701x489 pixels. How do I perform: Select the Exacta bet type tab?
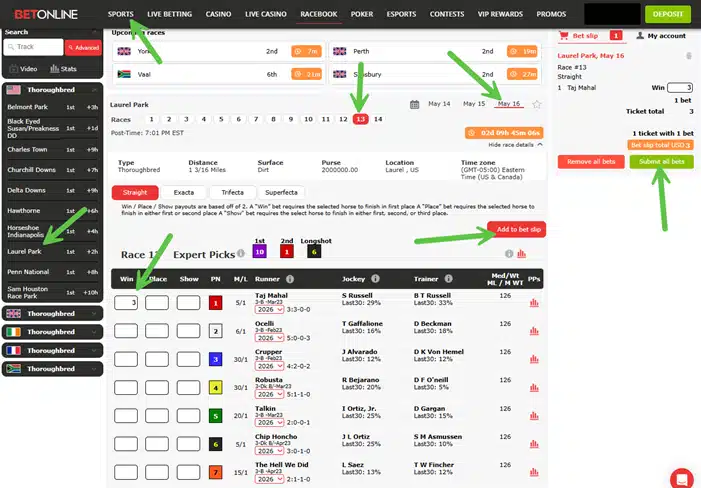click(x=184, y=193)
